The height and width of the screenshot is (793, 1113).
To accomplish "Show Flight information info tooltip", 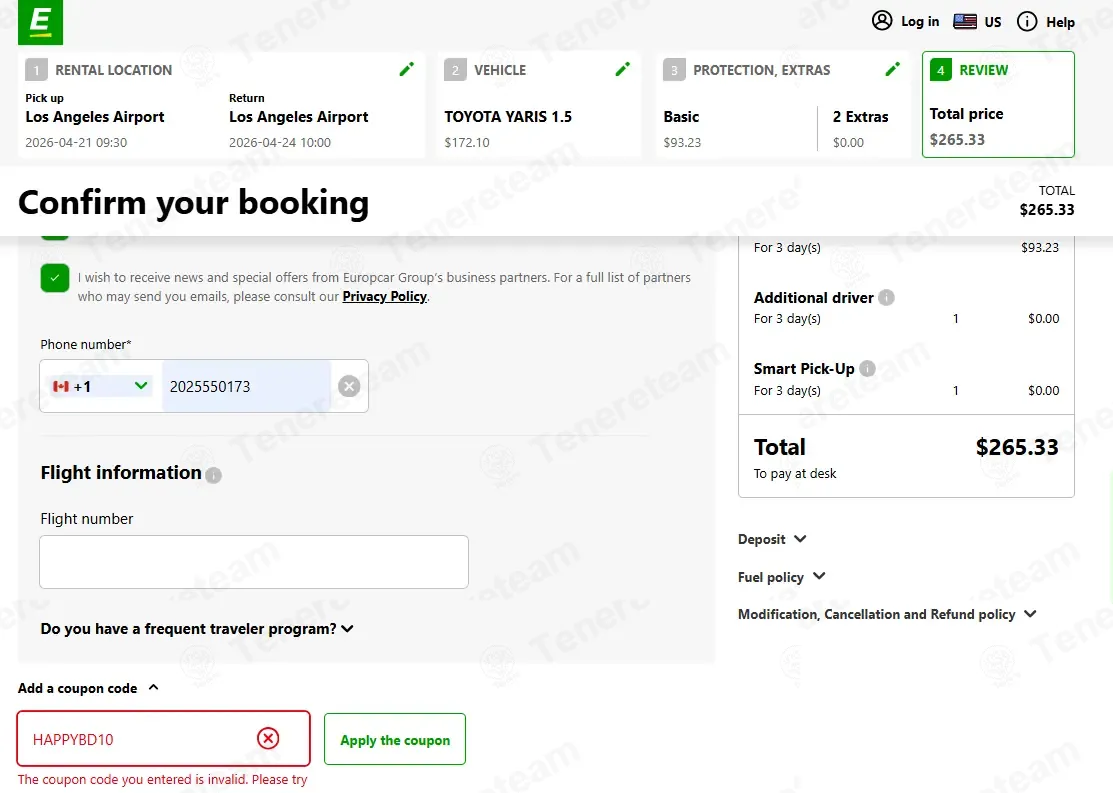I will 214,475.
